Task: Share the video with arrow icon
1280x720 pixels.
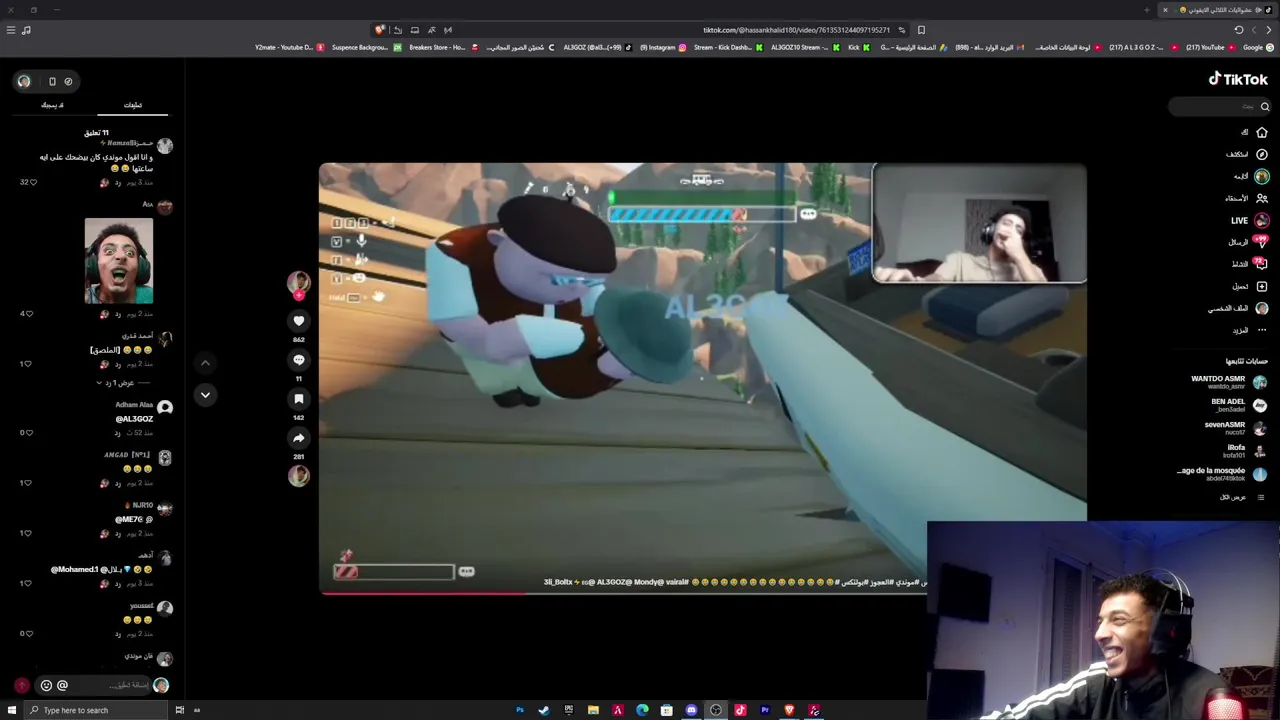Action: pyautogui.click(x=298, y=437)
